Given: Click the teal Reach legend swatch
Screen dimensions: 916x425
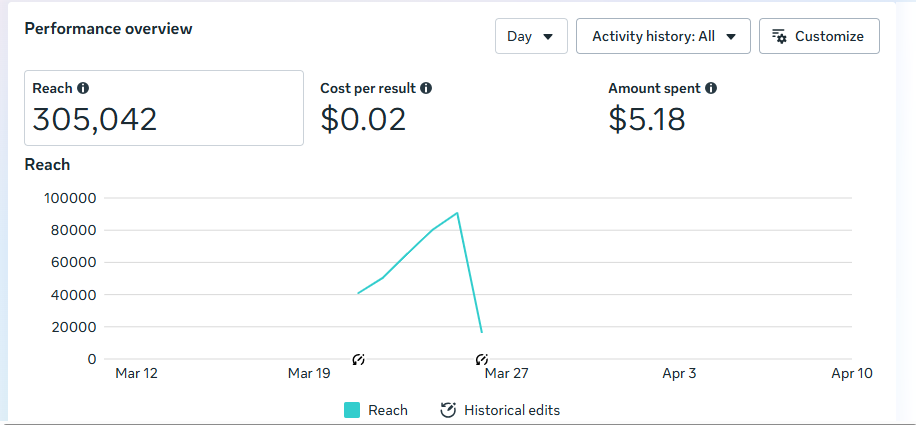Looking at the screenshot, I should pos(352,410).
